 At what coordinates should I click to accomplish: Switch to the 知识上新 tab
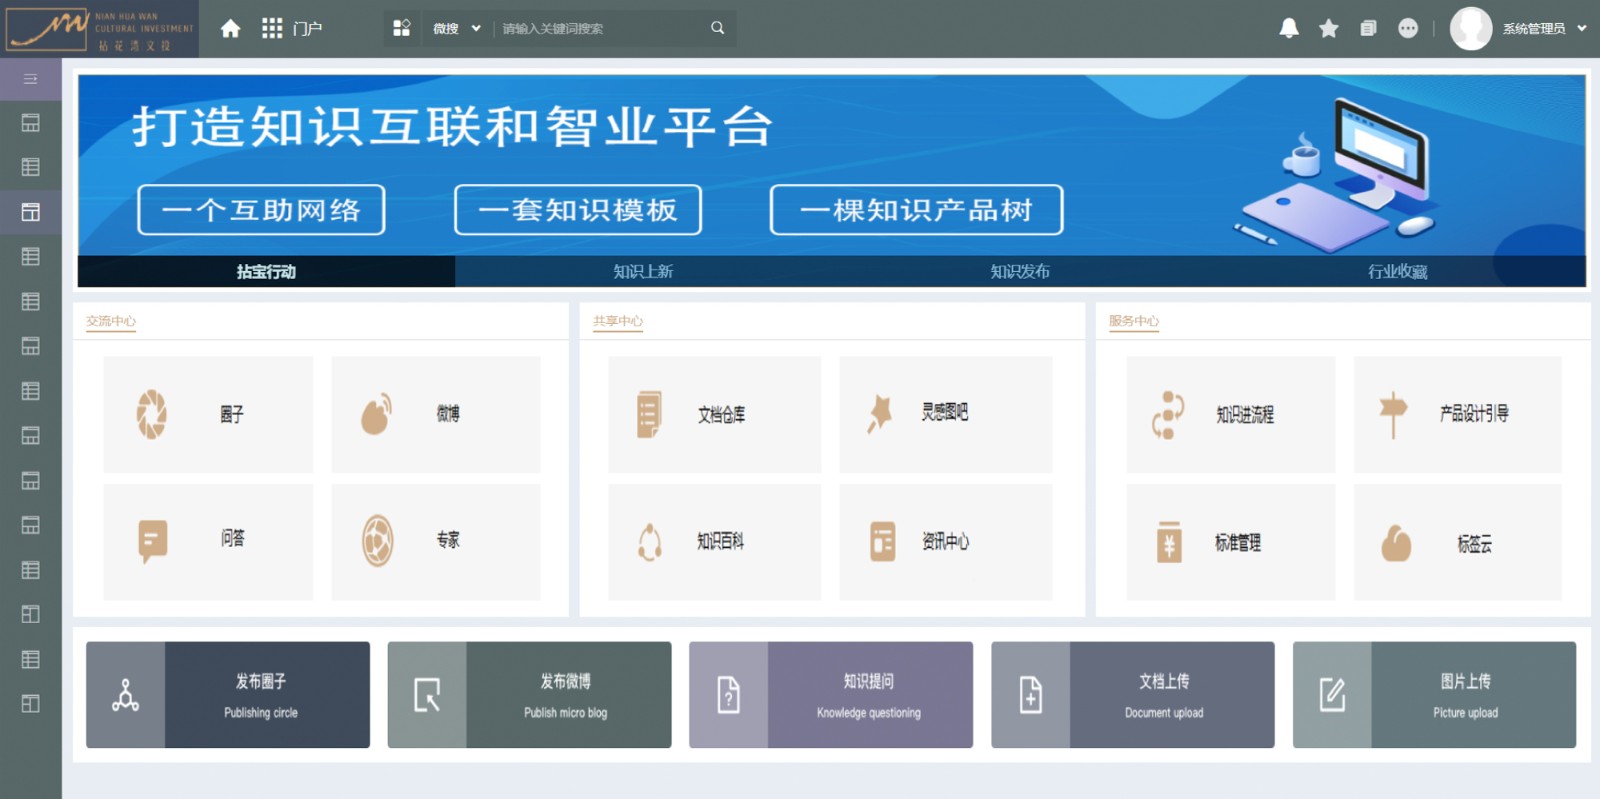coord(643,271)
